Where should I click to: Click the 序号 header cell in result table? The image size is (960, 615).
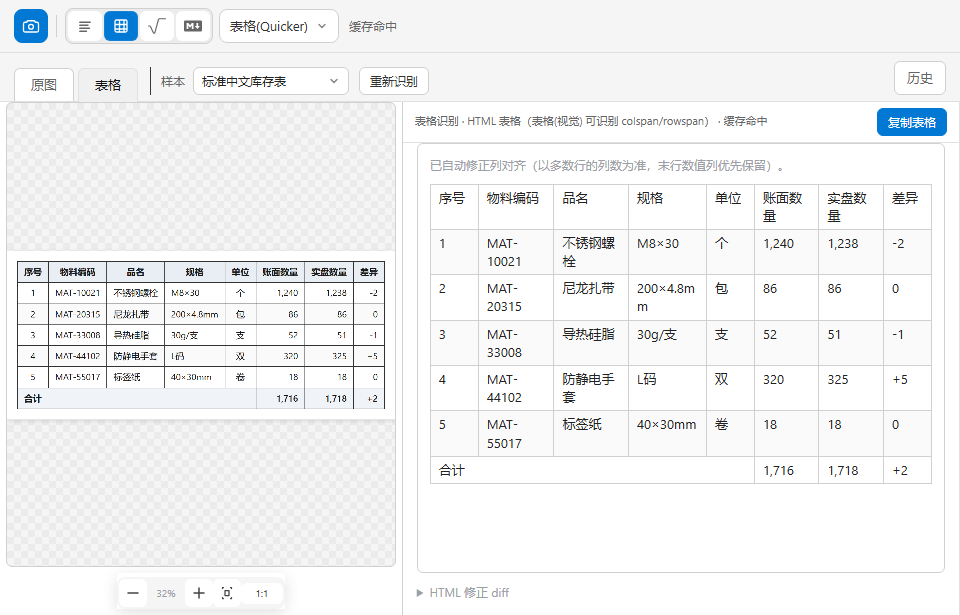coord(454,207)
